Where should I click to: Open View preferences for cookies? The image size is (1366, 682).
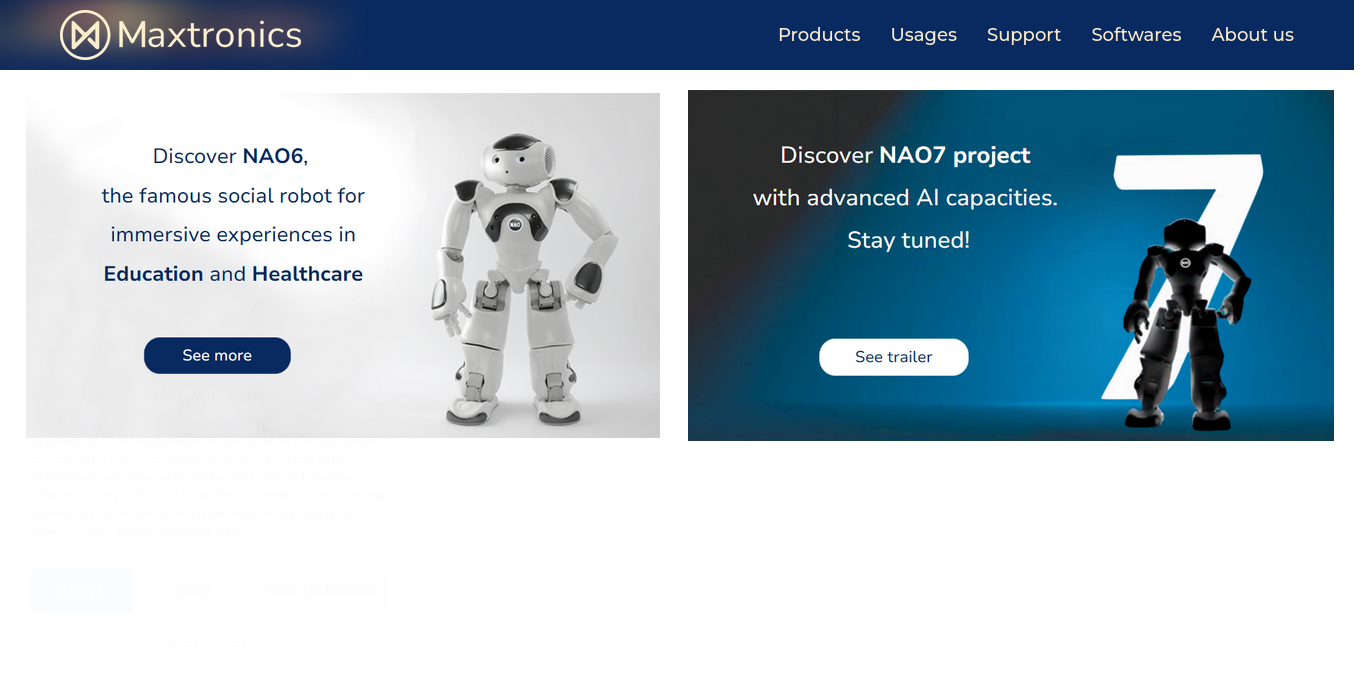click(320, 590)
